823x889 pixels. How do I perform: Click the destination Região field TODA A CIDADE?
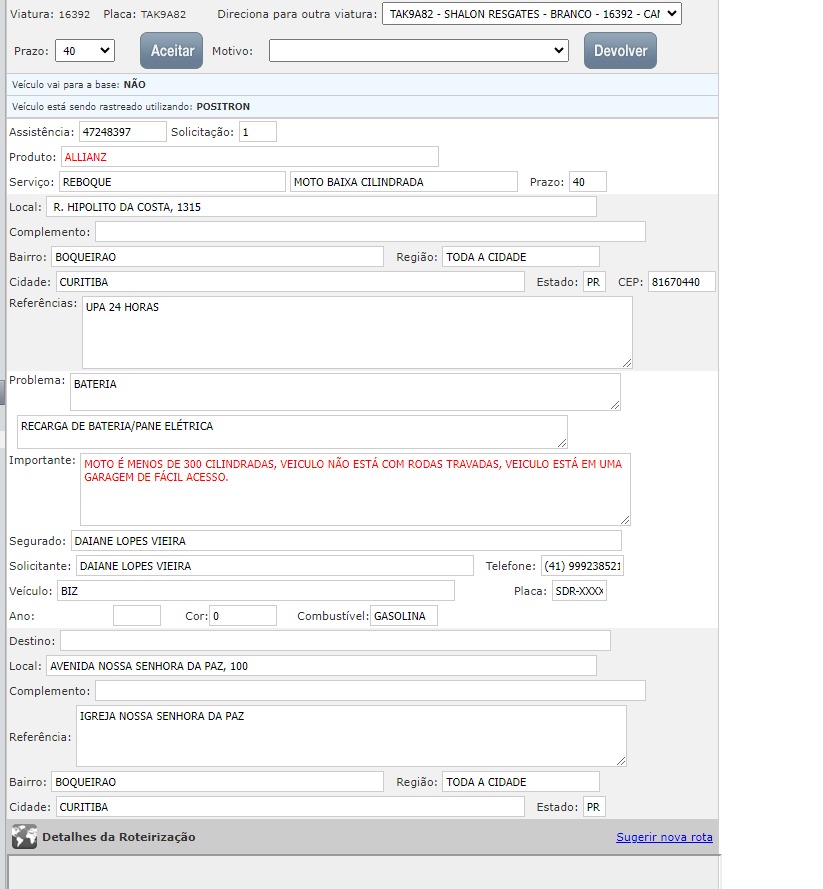click(521, 781)
